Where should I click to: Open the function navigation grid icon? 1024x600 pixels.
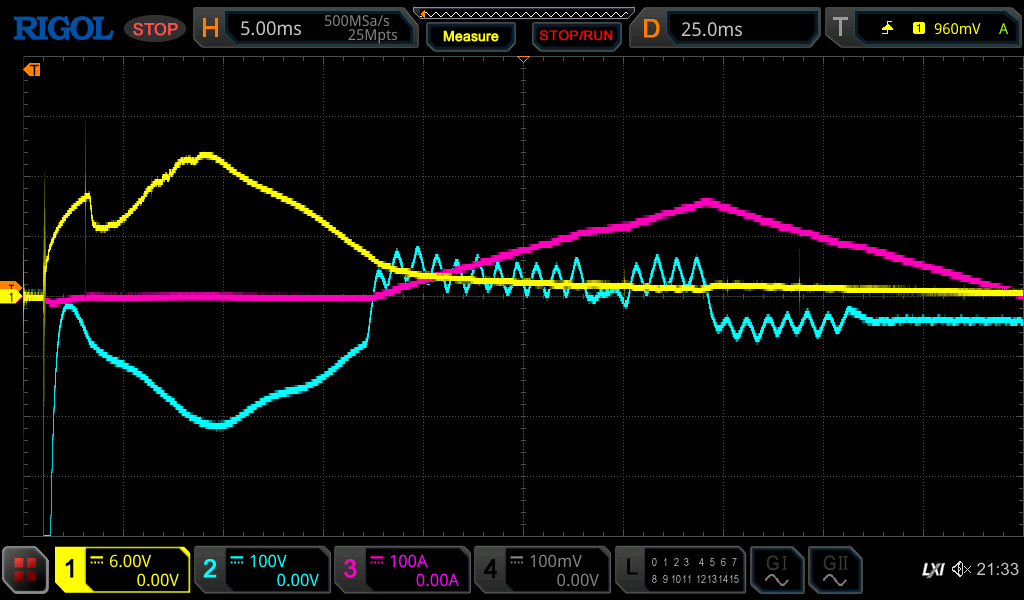[26, 570]
